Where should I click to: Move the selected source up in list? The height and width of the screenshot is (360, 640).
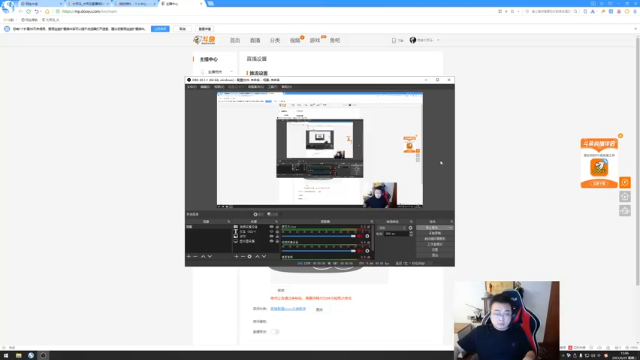257,256
